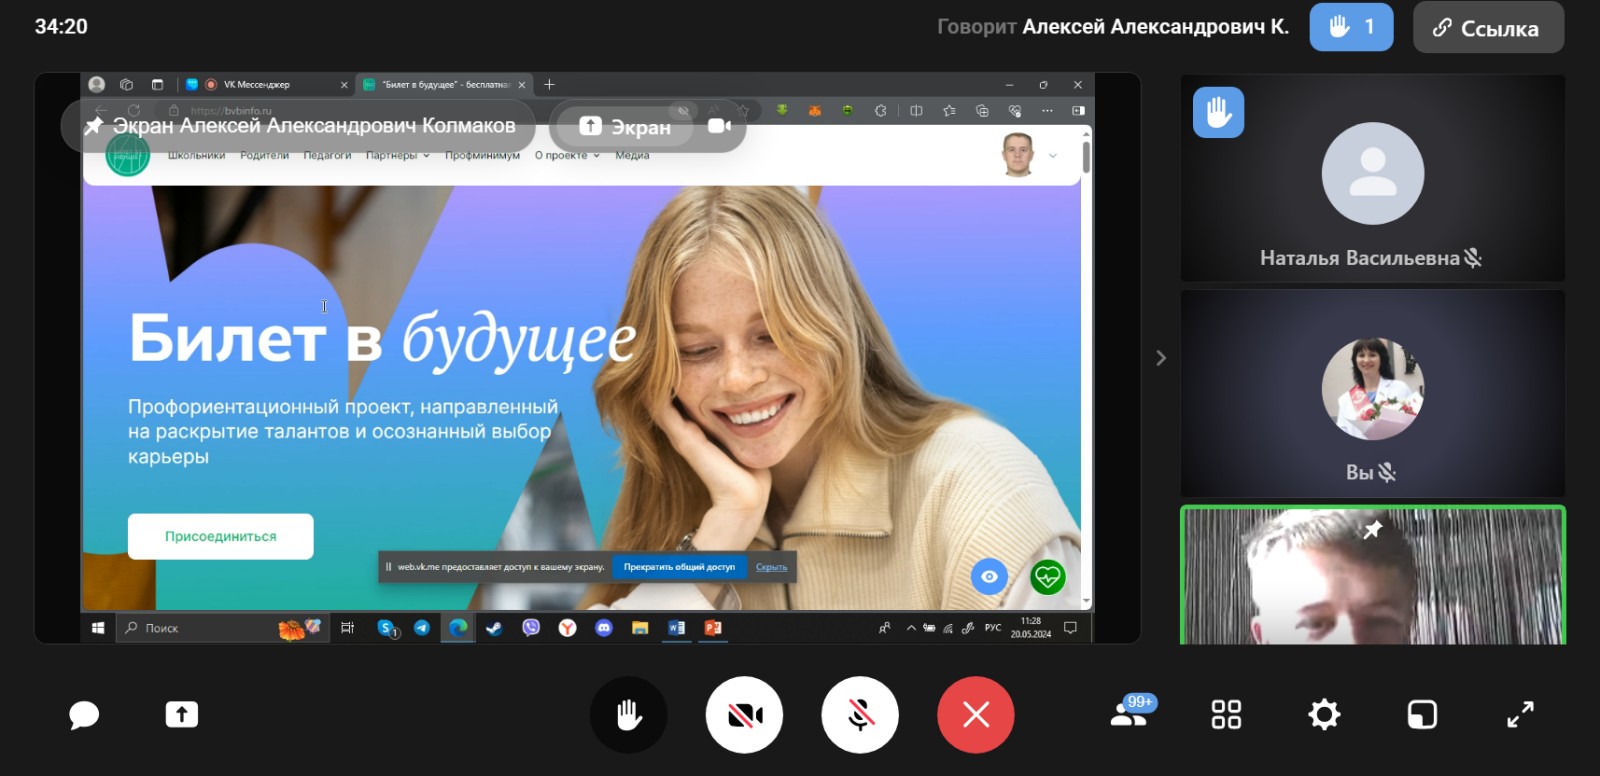Open Discord from the shared taskbar
The height and width of the screenshot is (776, 1600).
point(604,628)
